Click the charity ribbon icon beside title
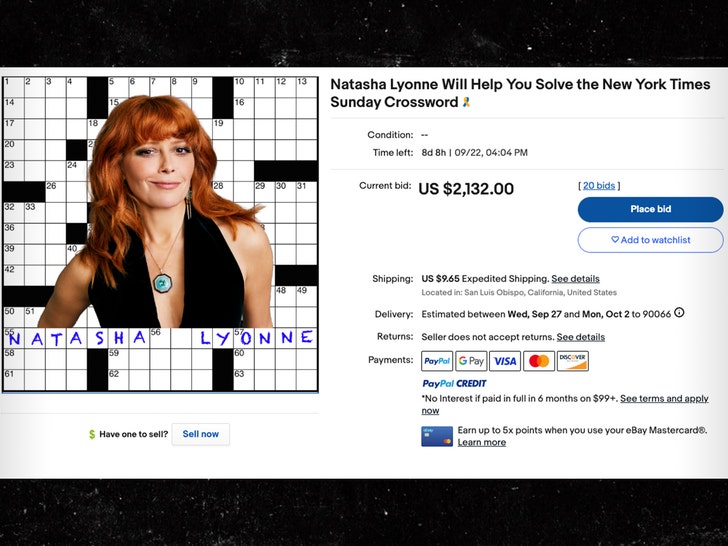 click(466, 103)
